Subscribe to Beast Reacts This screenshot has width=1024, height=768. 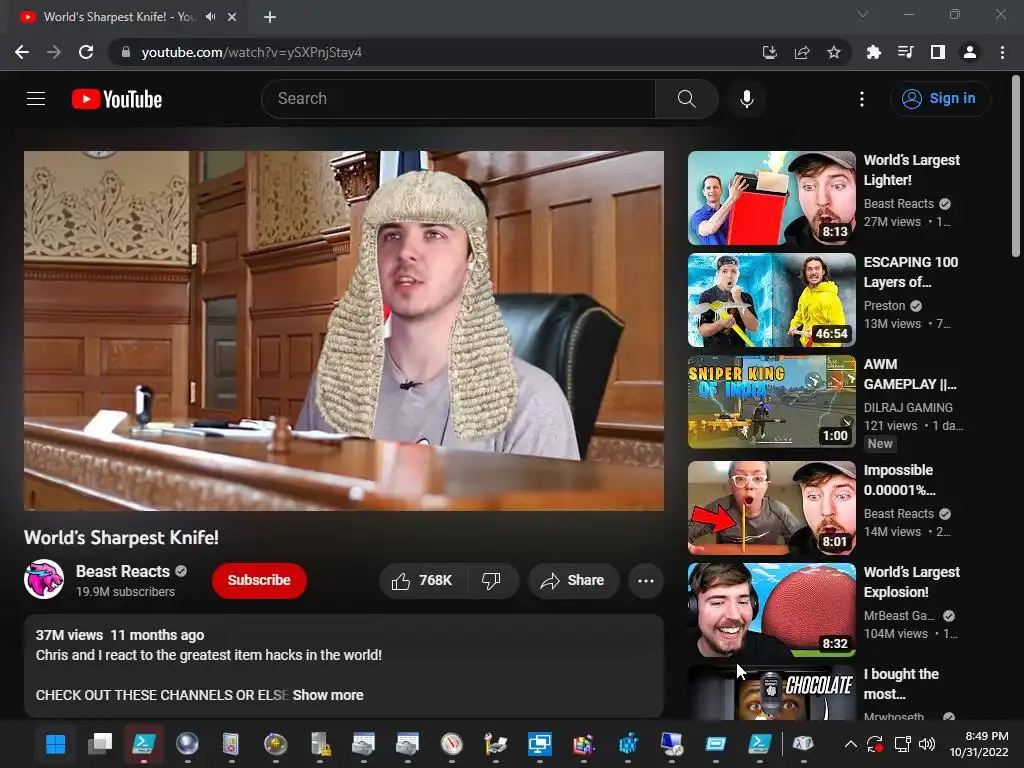click(259, 581)
